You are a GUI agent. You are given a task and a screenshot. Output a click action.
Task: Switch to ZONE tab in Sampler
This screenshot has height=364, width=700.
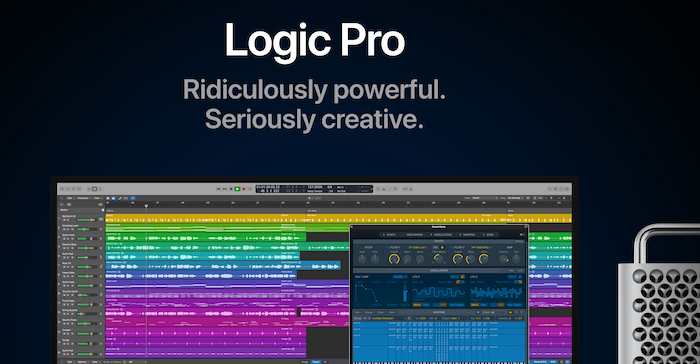tap(488, 234)
